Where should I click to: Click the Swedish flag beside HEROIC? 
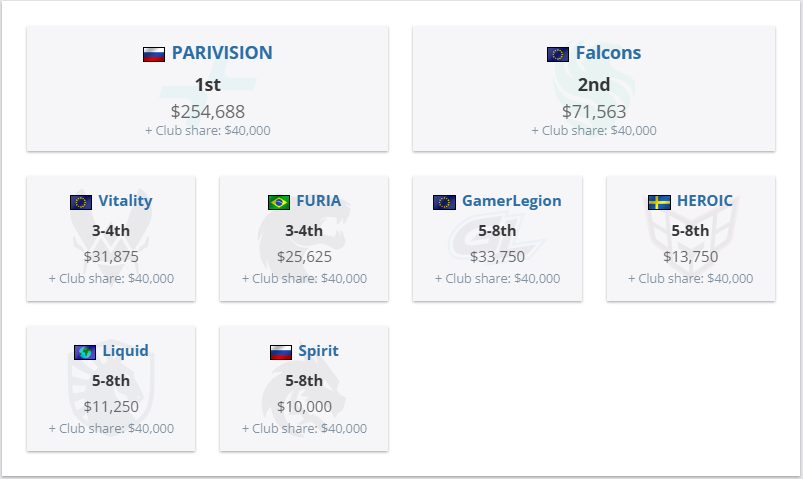point(659,202)
